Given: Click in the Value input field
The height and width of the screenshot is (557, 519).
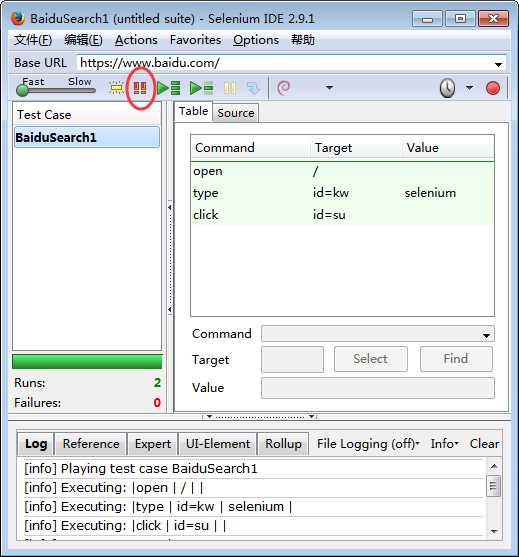Looking at the screenshot, I should 378,388.
